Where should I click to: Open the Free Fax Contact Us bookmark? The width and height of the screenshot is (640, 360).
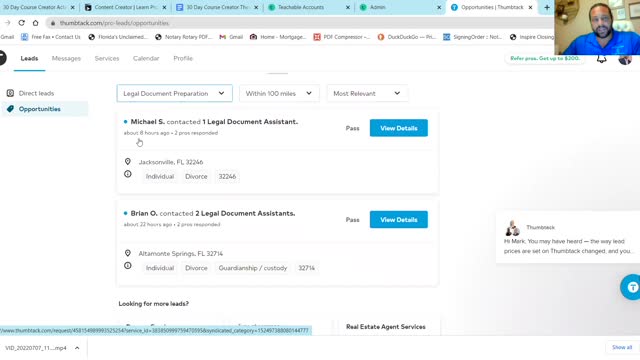click(51, 37)
